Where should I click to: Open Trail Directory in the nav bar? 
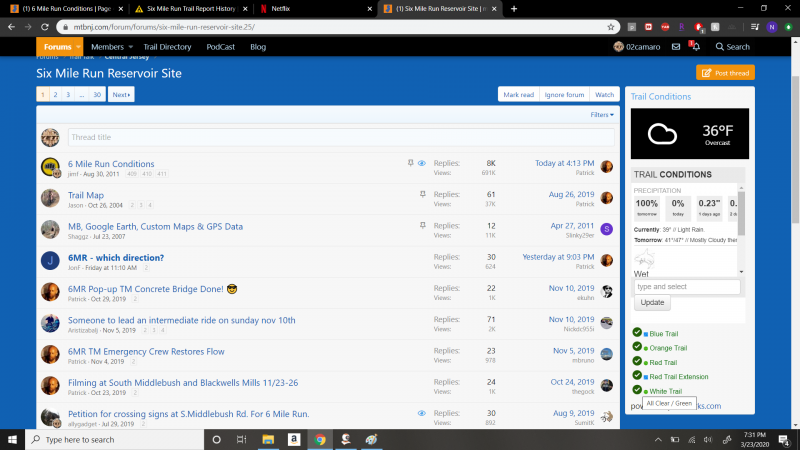pyautogui.click(x=168, y=47)
